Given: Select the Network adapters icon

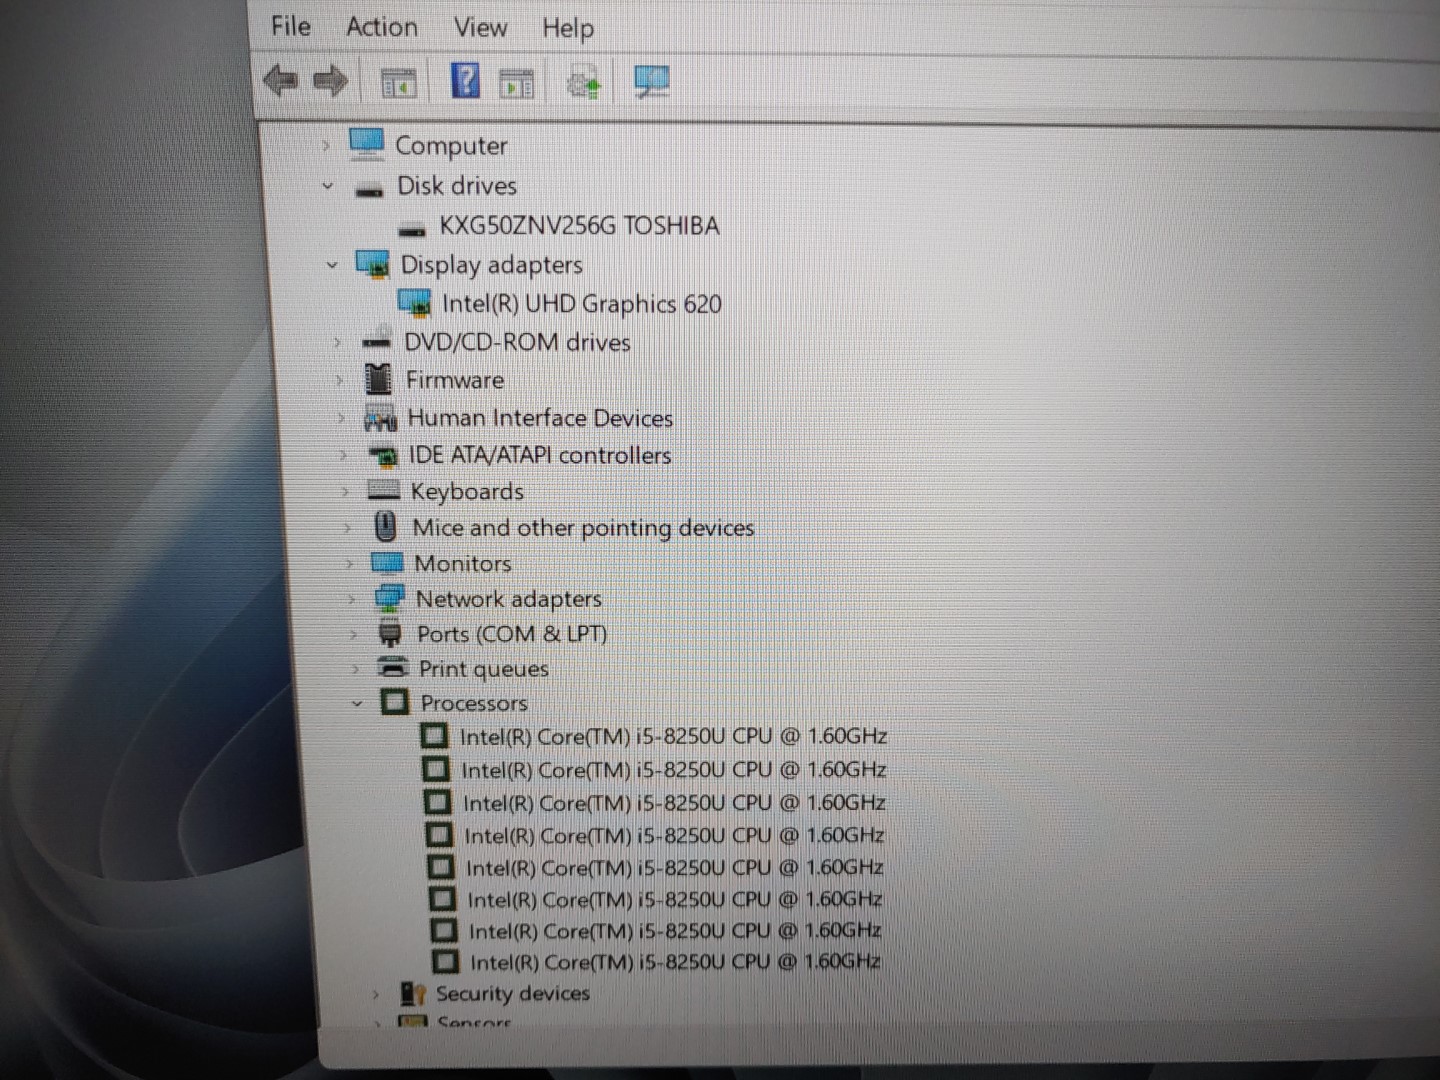Looking at the screenshot, I should pyautogui.click(x=389, y=598).
